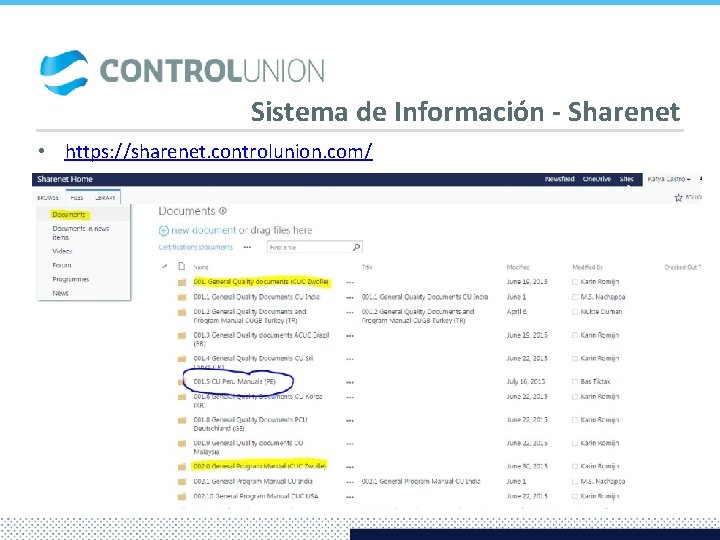720x540 pixels.
Task: Click the search magnifier icon
Action: tap(356, 247)
